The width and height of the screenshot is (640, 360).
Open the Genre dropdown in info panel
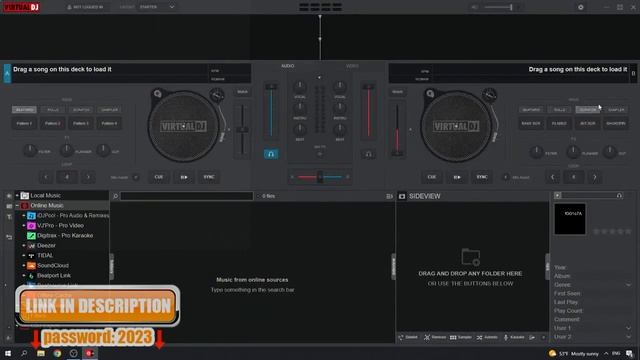pos(628,285)
